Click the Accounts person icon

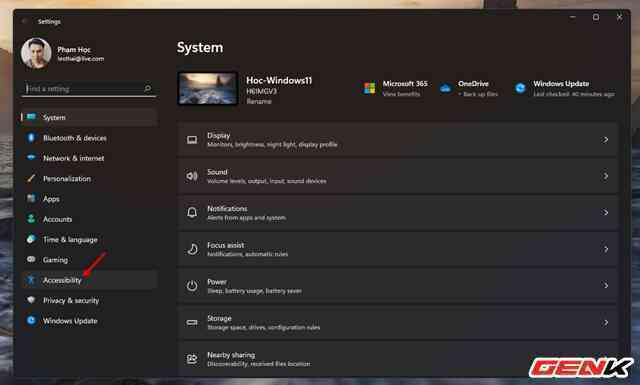(x=31, y=219)
